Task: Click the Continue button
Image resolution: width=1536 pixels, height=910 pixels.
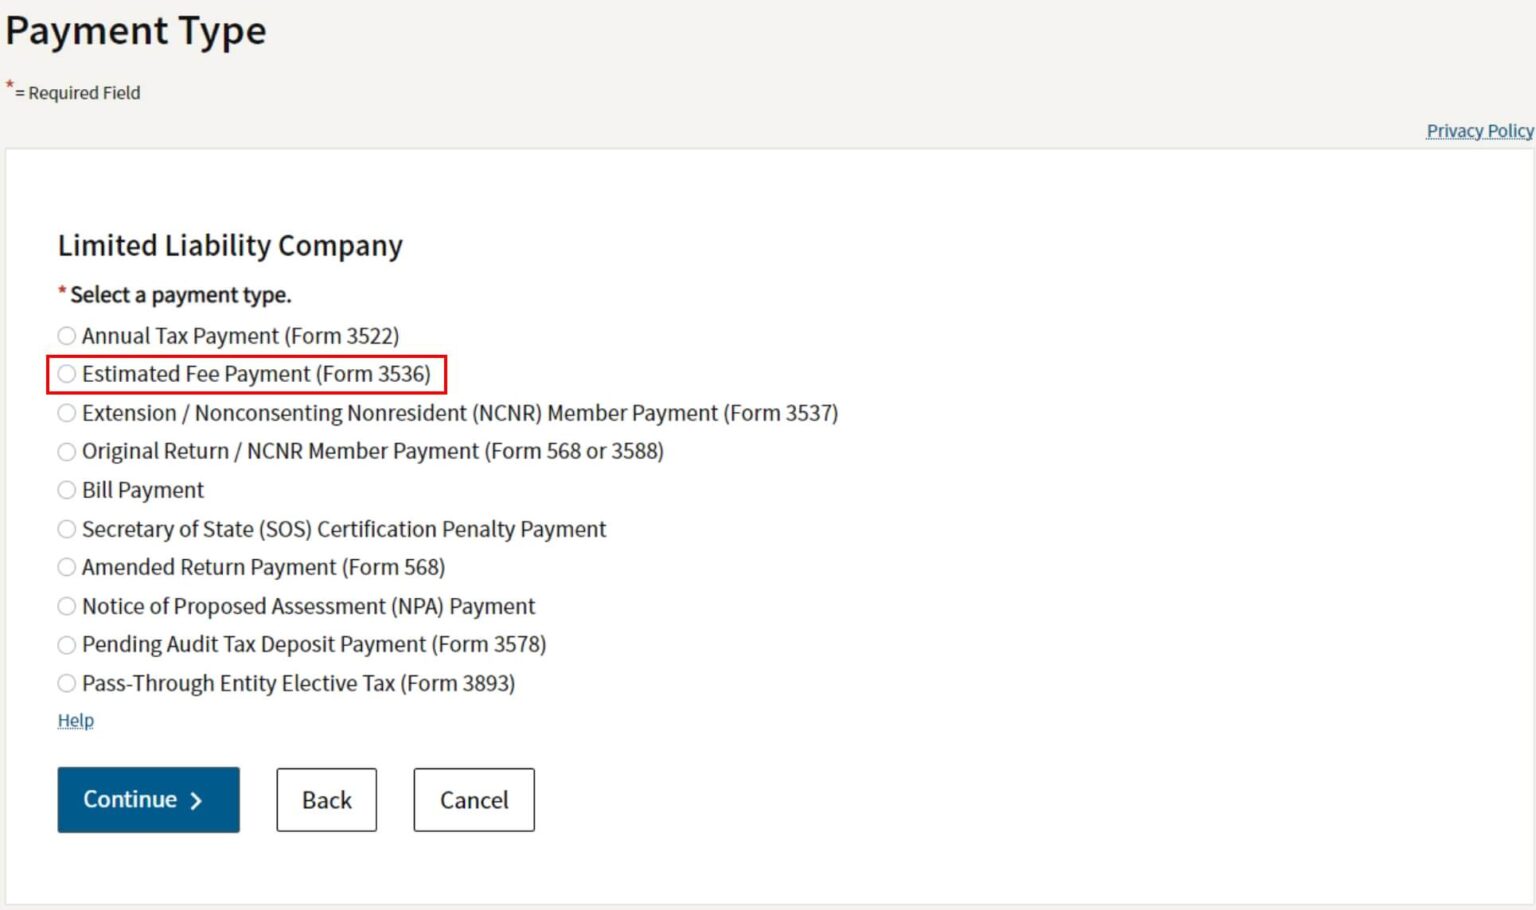Action: (148, 799)
